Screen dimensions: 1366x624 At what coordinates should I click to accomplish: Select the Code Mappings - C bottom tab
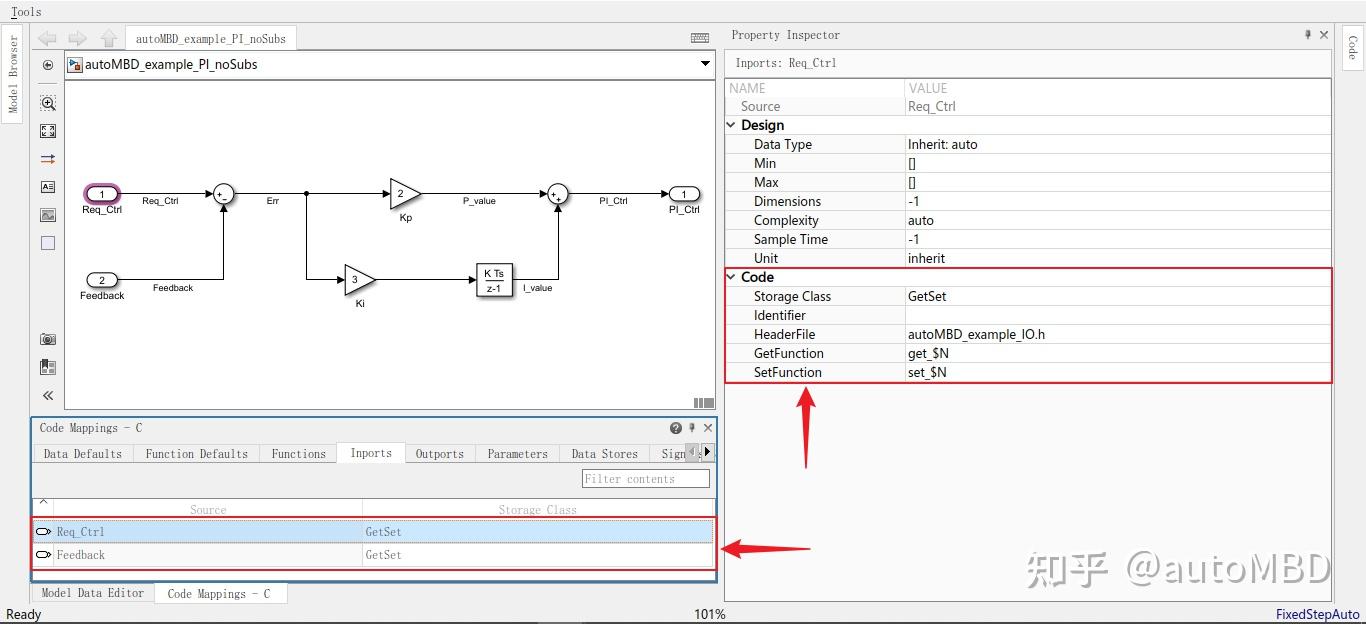(x=219, y=593)
